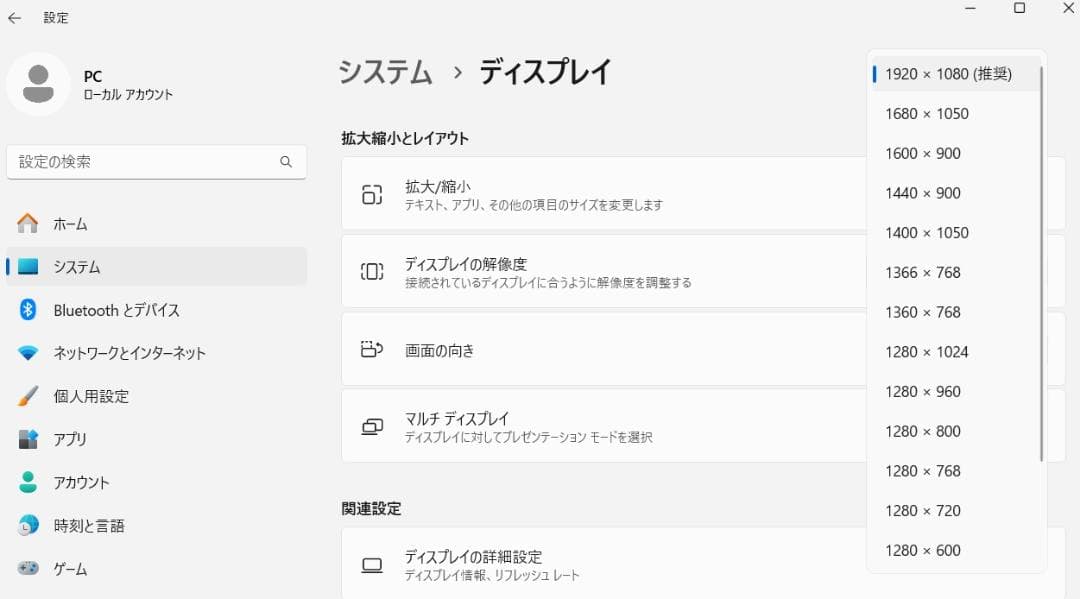Click the PC account avatar
This screenshot has height=599, width=1080.
[x=38, y=85]
